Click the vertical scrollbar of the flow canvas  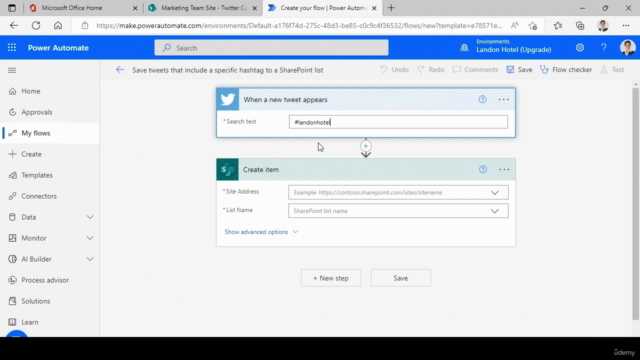pyautogui.click(x=635, y=203)
